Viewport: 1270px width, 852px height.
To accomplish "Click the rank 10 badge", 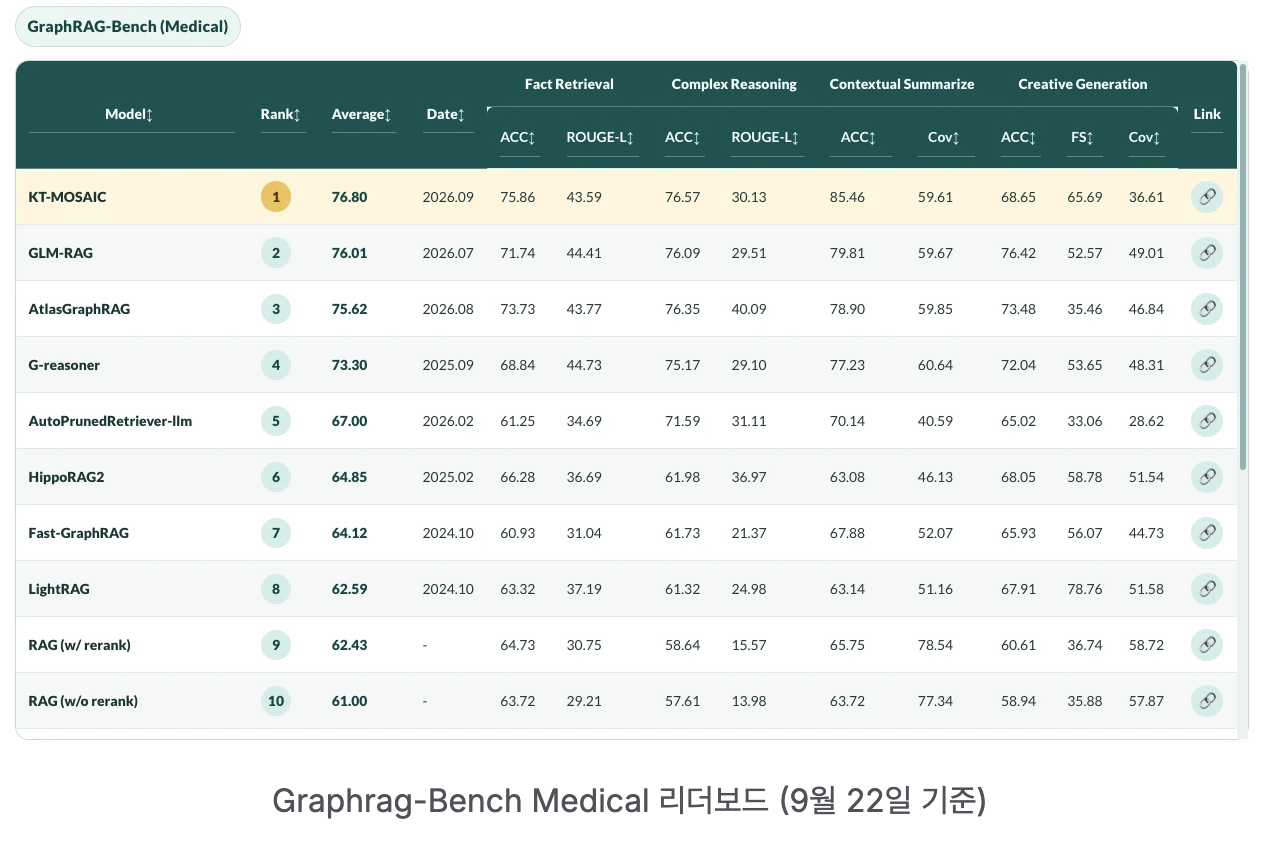I will 276,701.
